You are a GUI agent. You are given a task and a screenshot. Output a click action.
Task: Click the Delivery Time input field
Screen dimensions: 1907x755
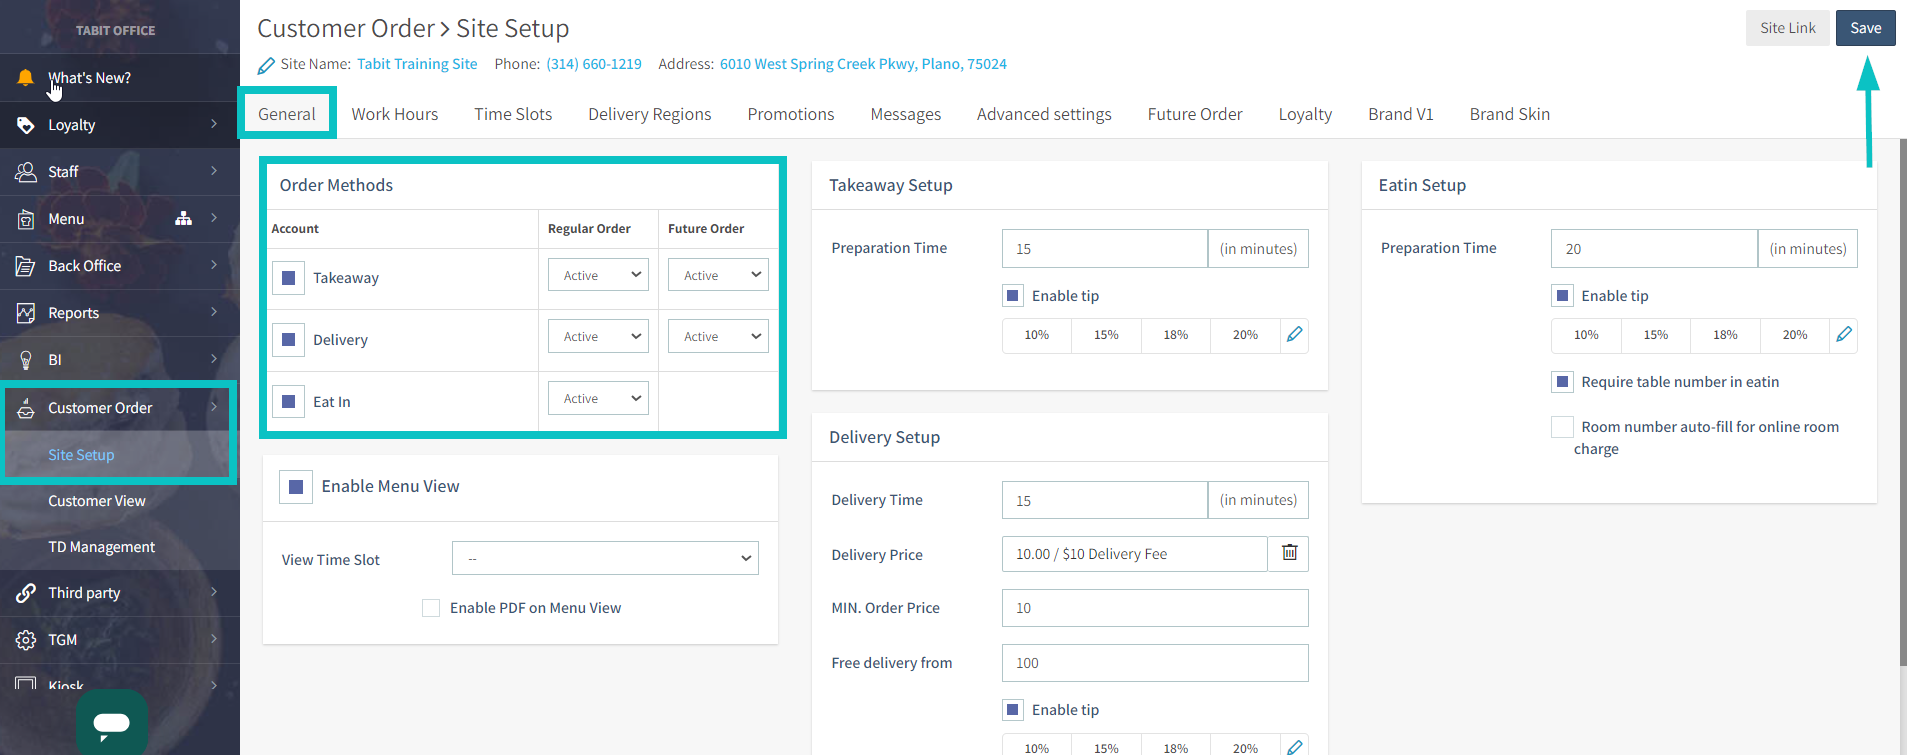1105,500
